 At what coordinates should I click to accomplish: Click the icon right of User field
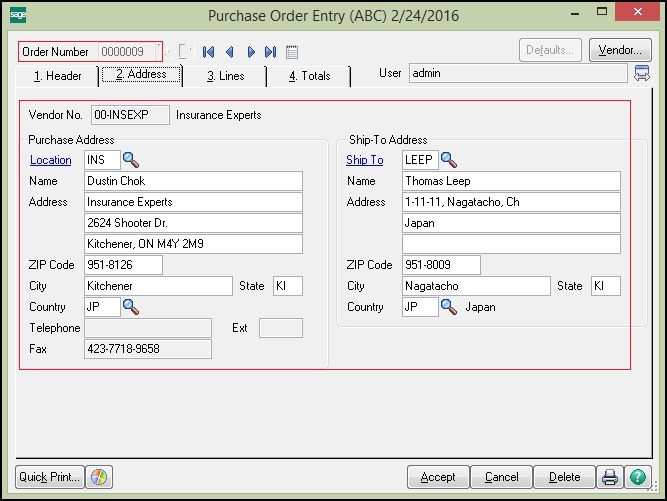pyautogui.click(x=641, y=73)
